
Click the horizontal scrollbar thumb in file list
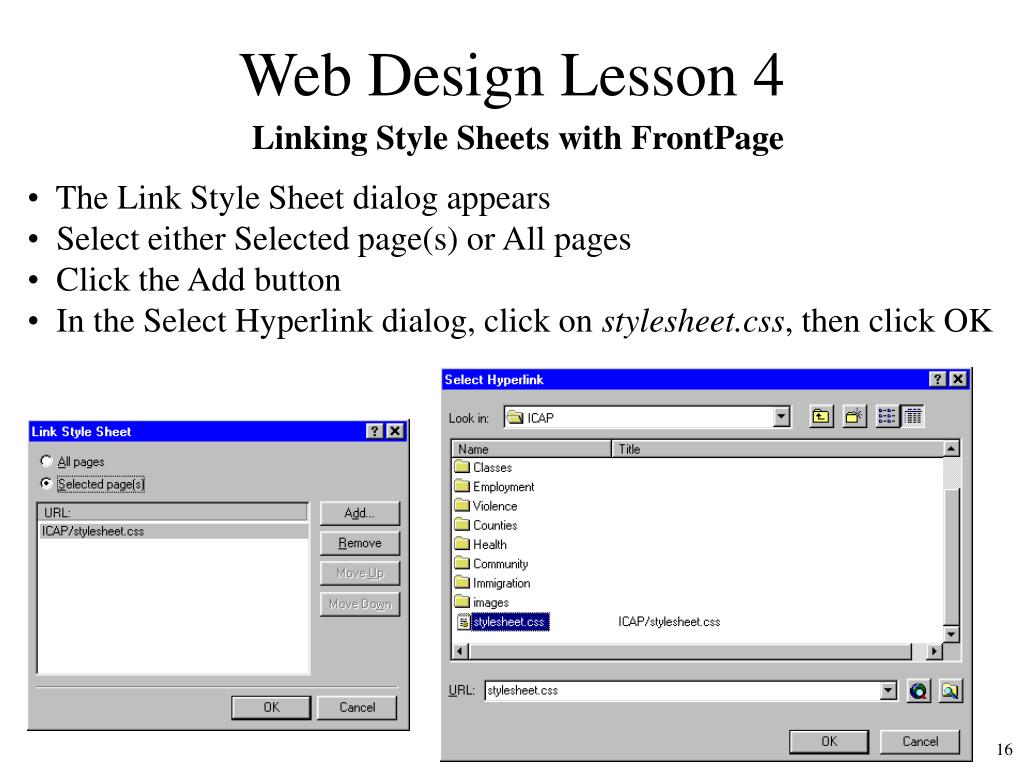690,651
